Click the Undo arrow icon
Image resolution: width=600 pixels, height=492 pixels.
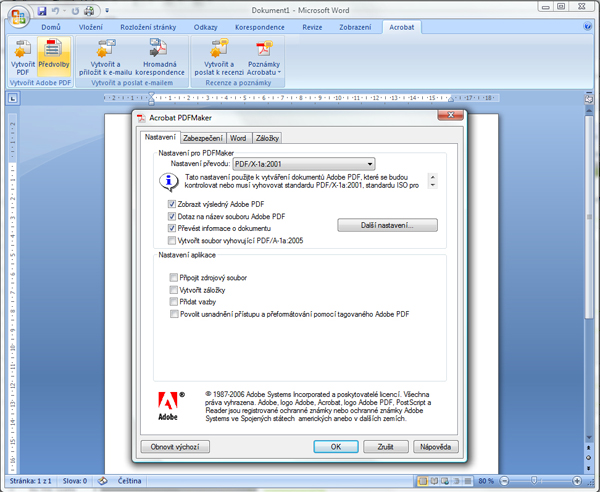[55, 11]
